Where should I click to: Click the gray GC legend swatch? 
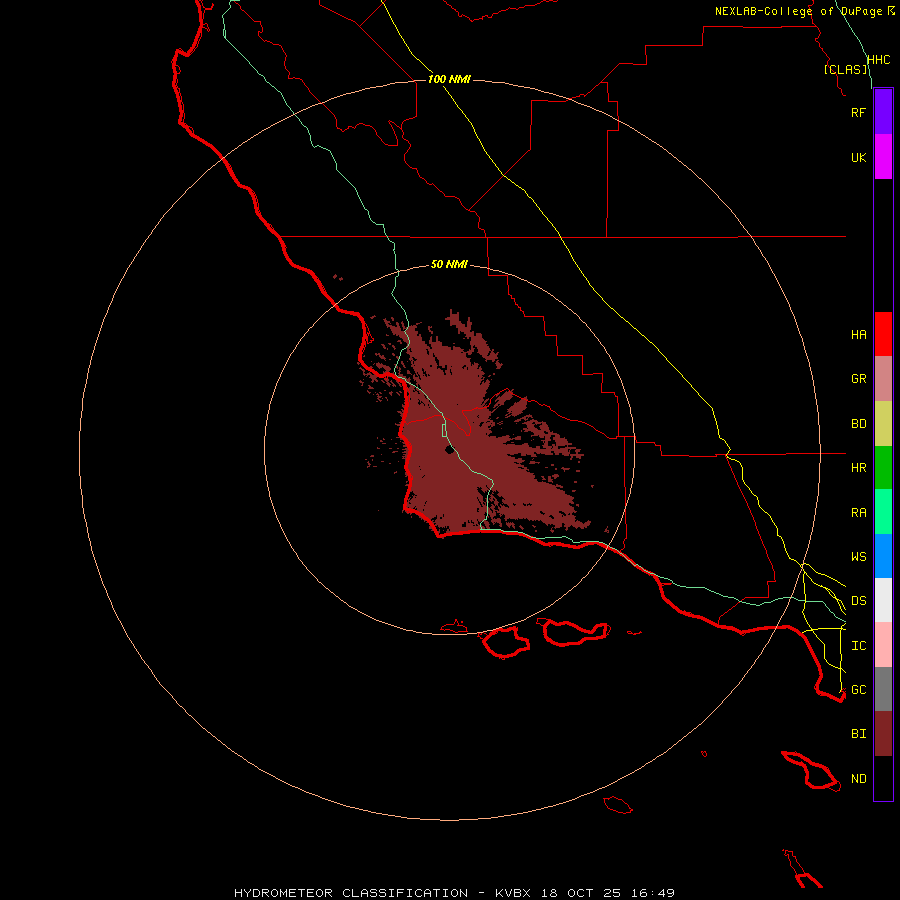coord(883,689)
